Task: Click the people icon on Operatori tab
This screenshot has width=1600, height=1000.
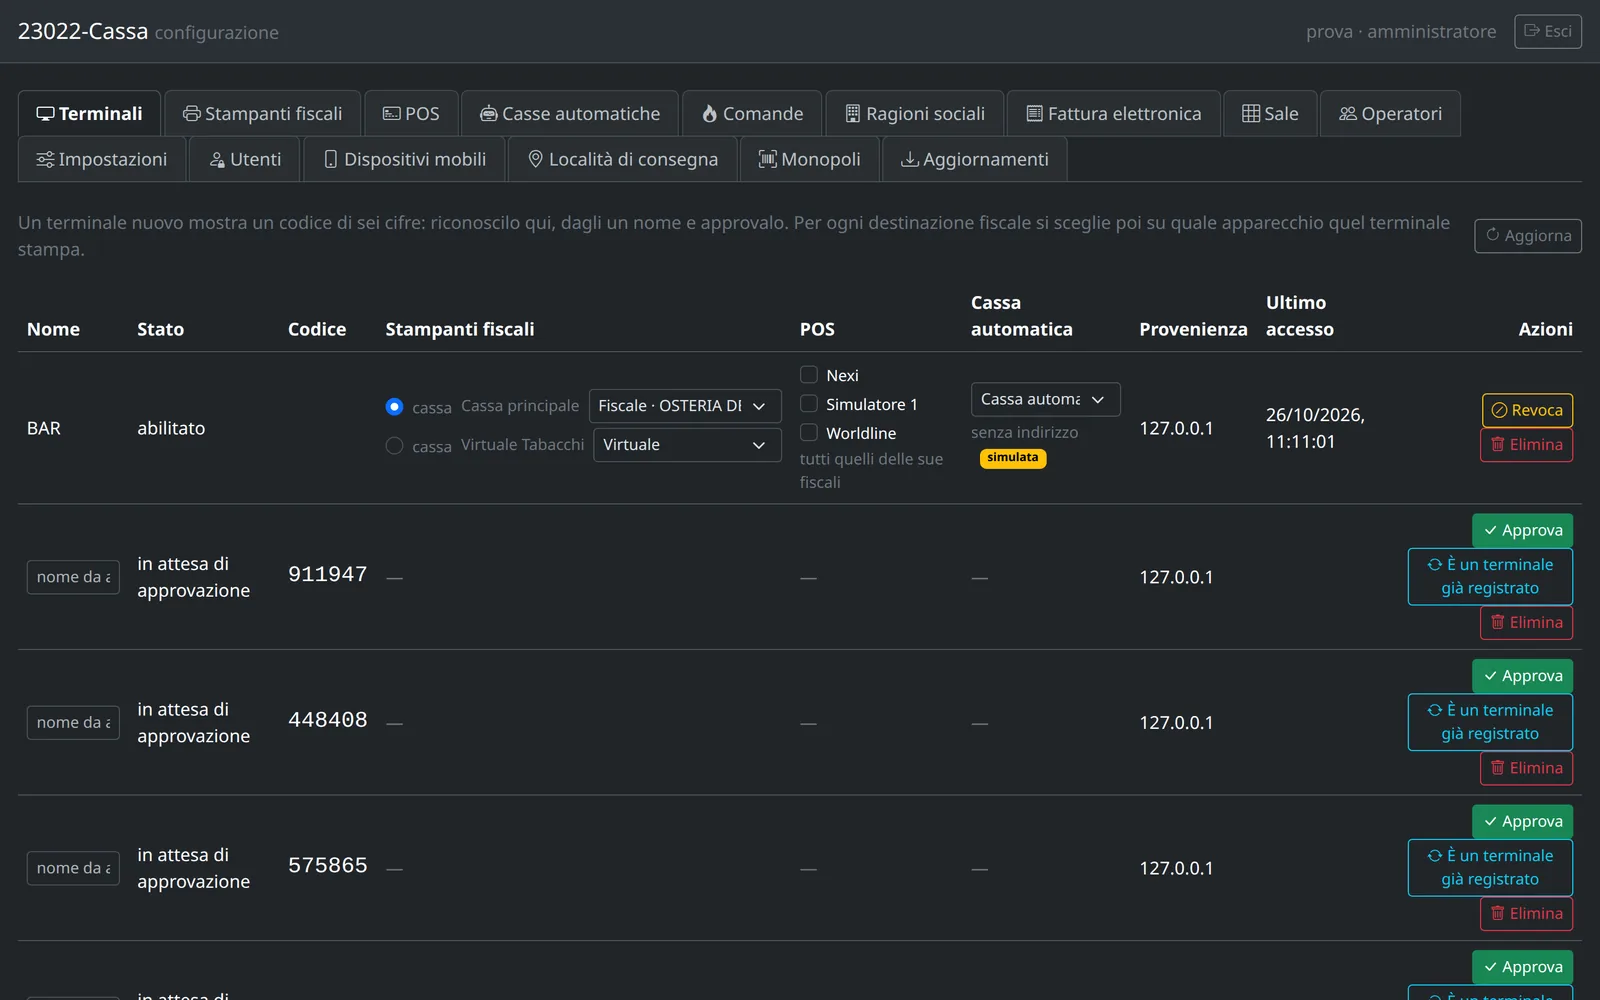Action: 1348,114
